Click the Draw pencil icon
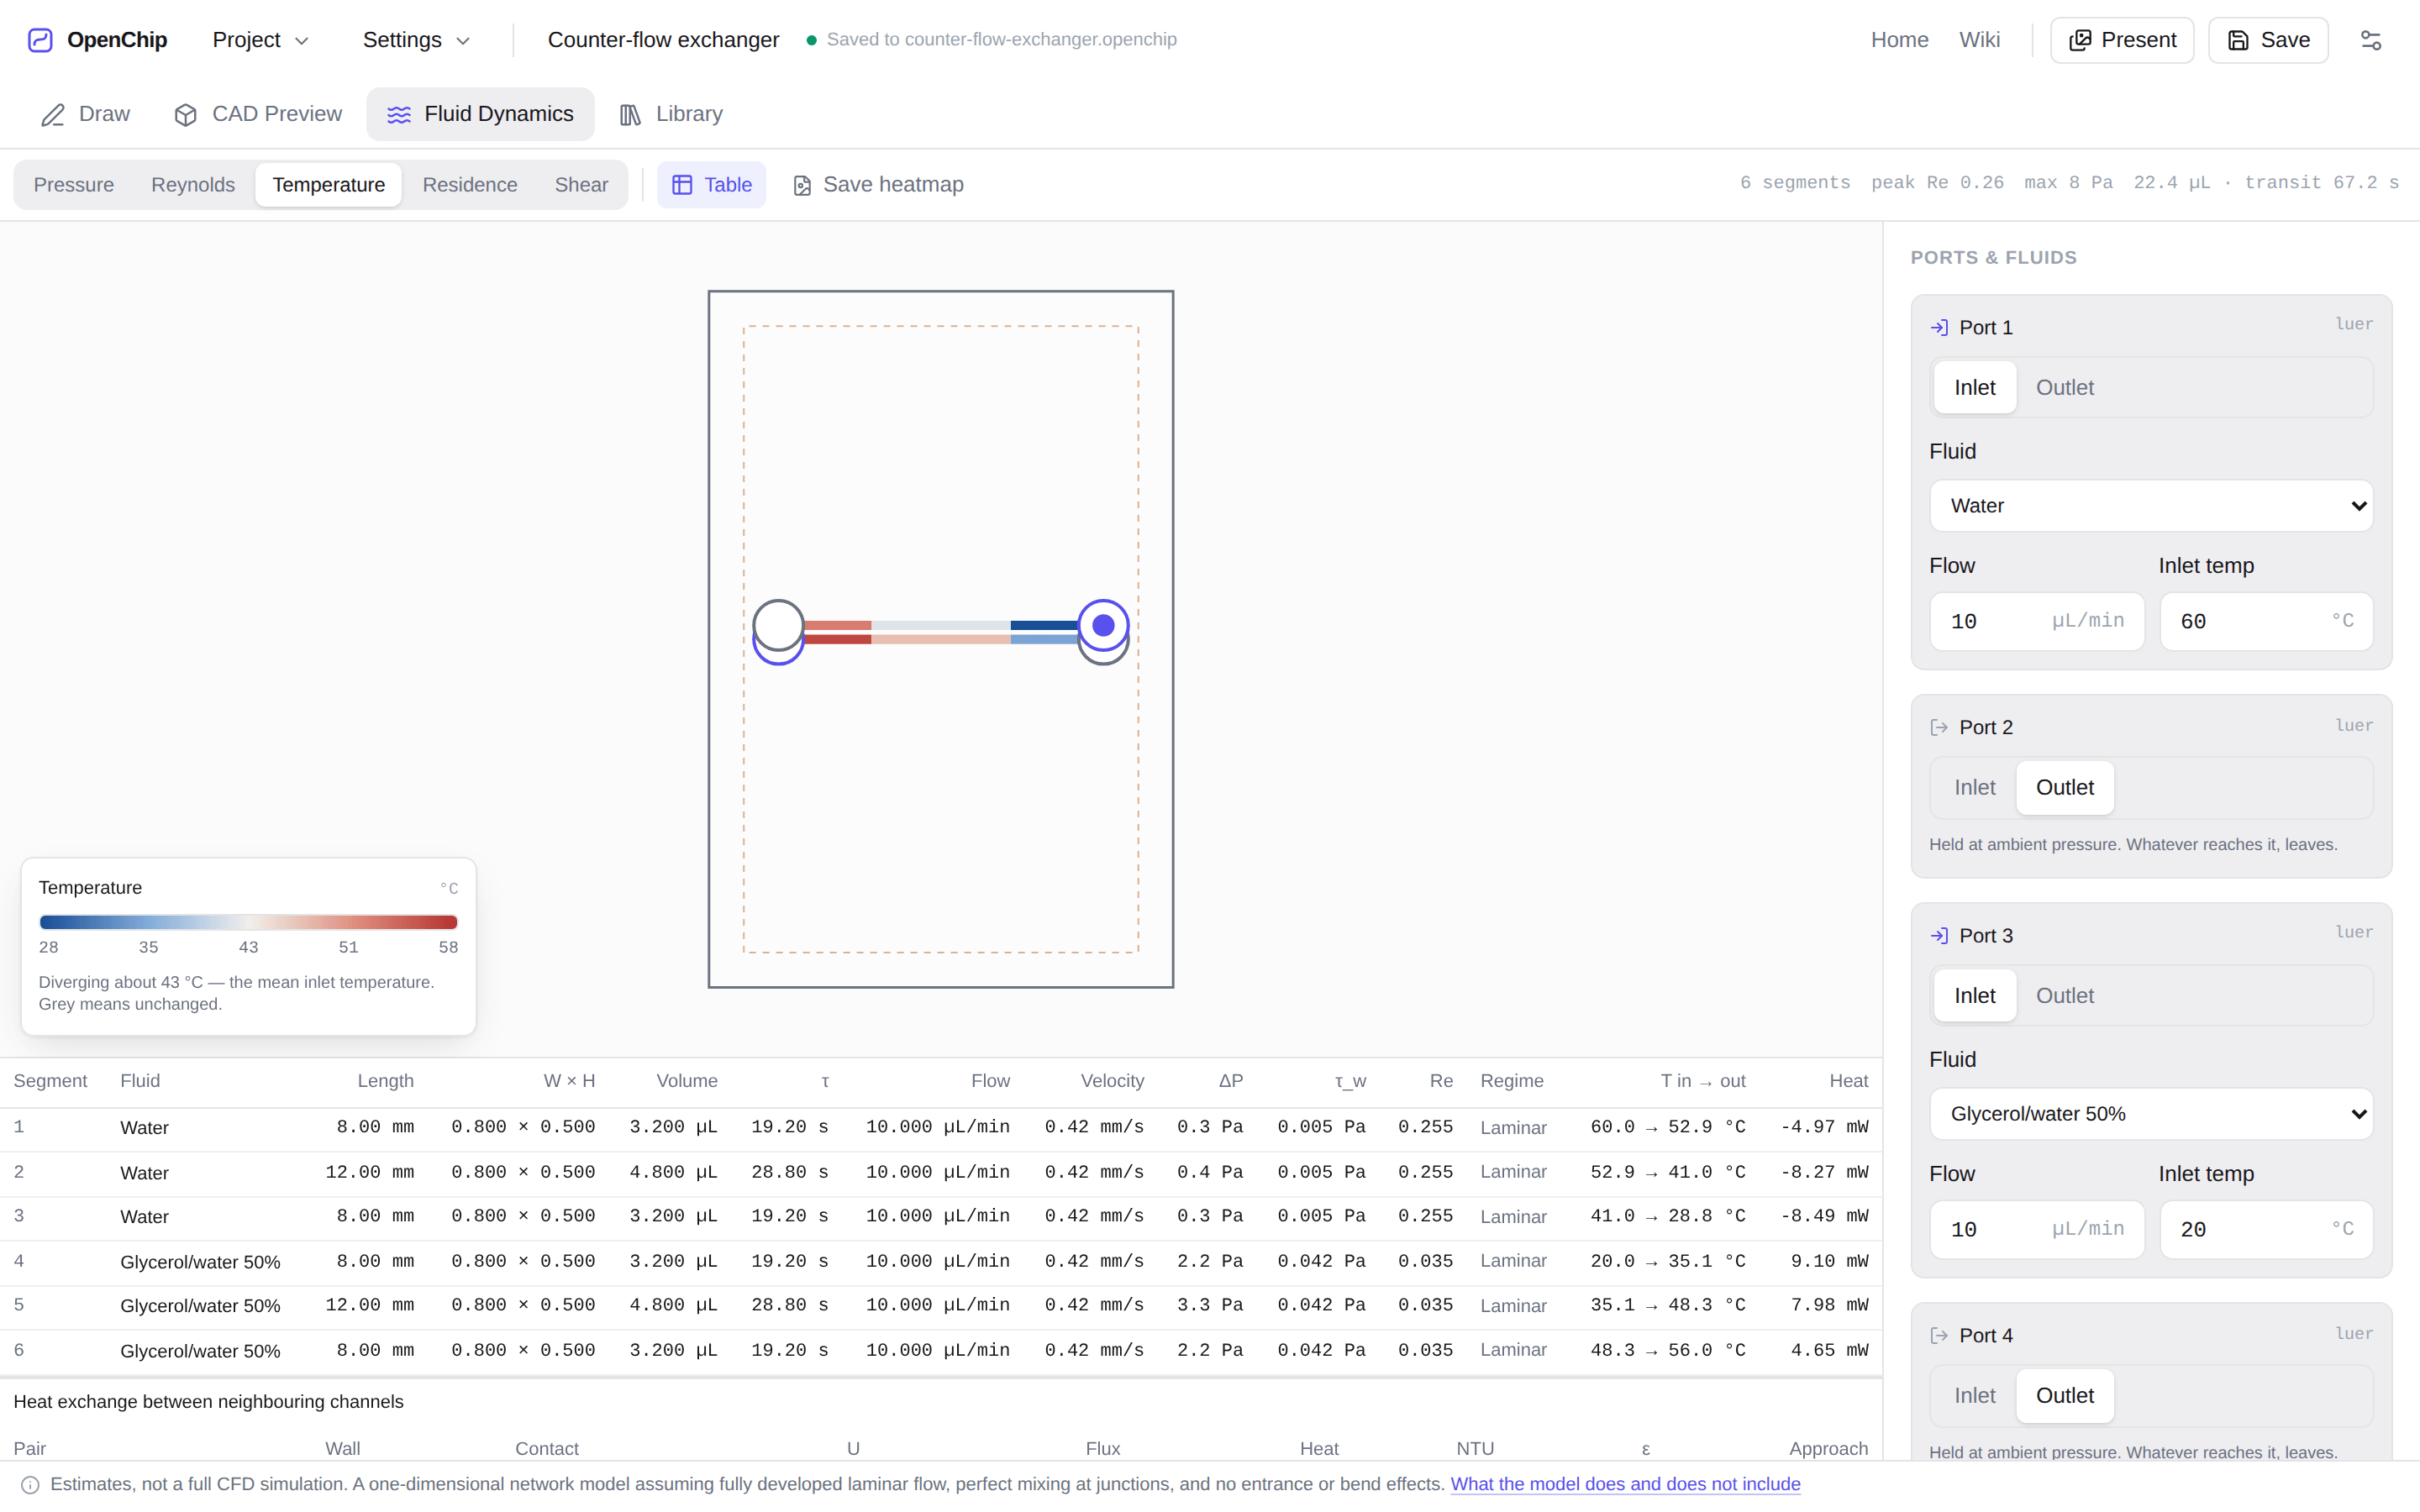Viewport: 2420px width, 1512px height. [x=53, y=115]
